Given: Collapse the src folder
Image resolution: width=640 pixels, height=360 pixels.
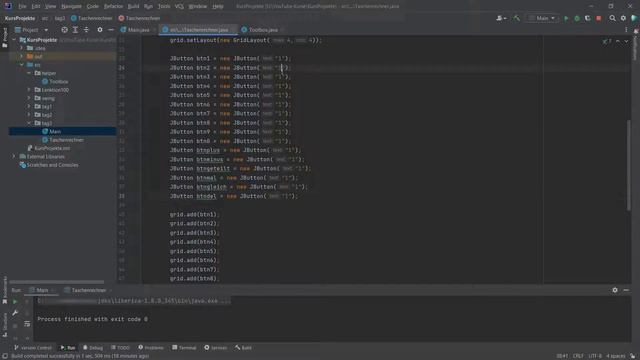Looking at the screenshot, I should [22, 65].
